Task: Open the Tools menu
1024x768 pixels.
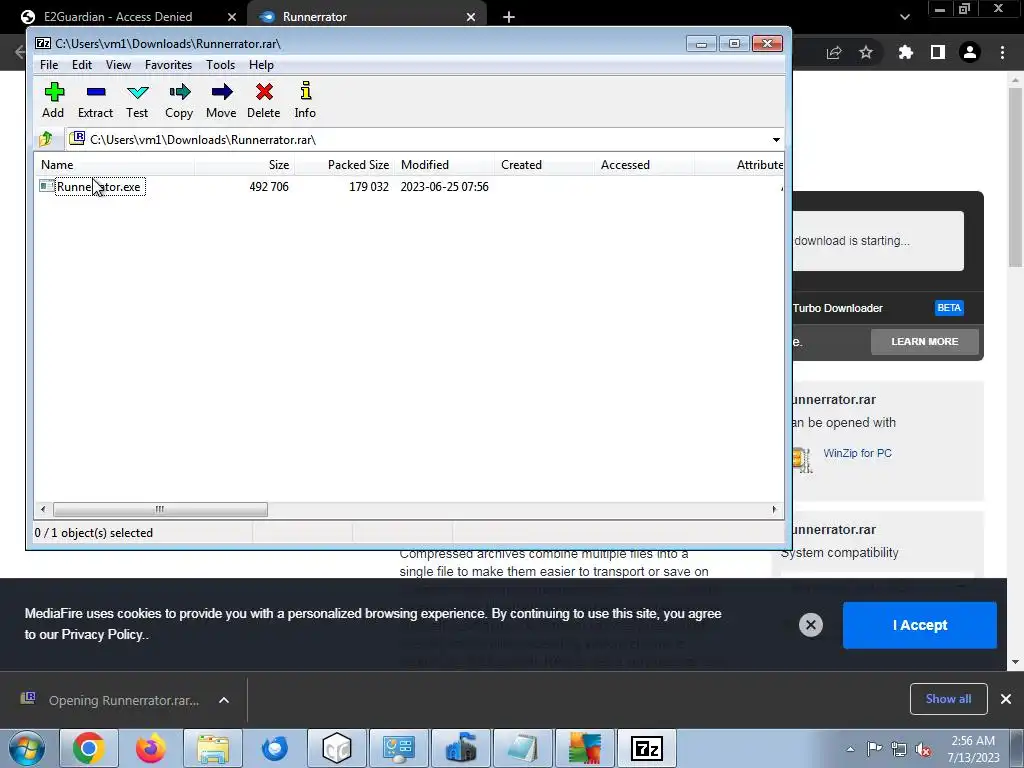Action: (x=220, y=65)
